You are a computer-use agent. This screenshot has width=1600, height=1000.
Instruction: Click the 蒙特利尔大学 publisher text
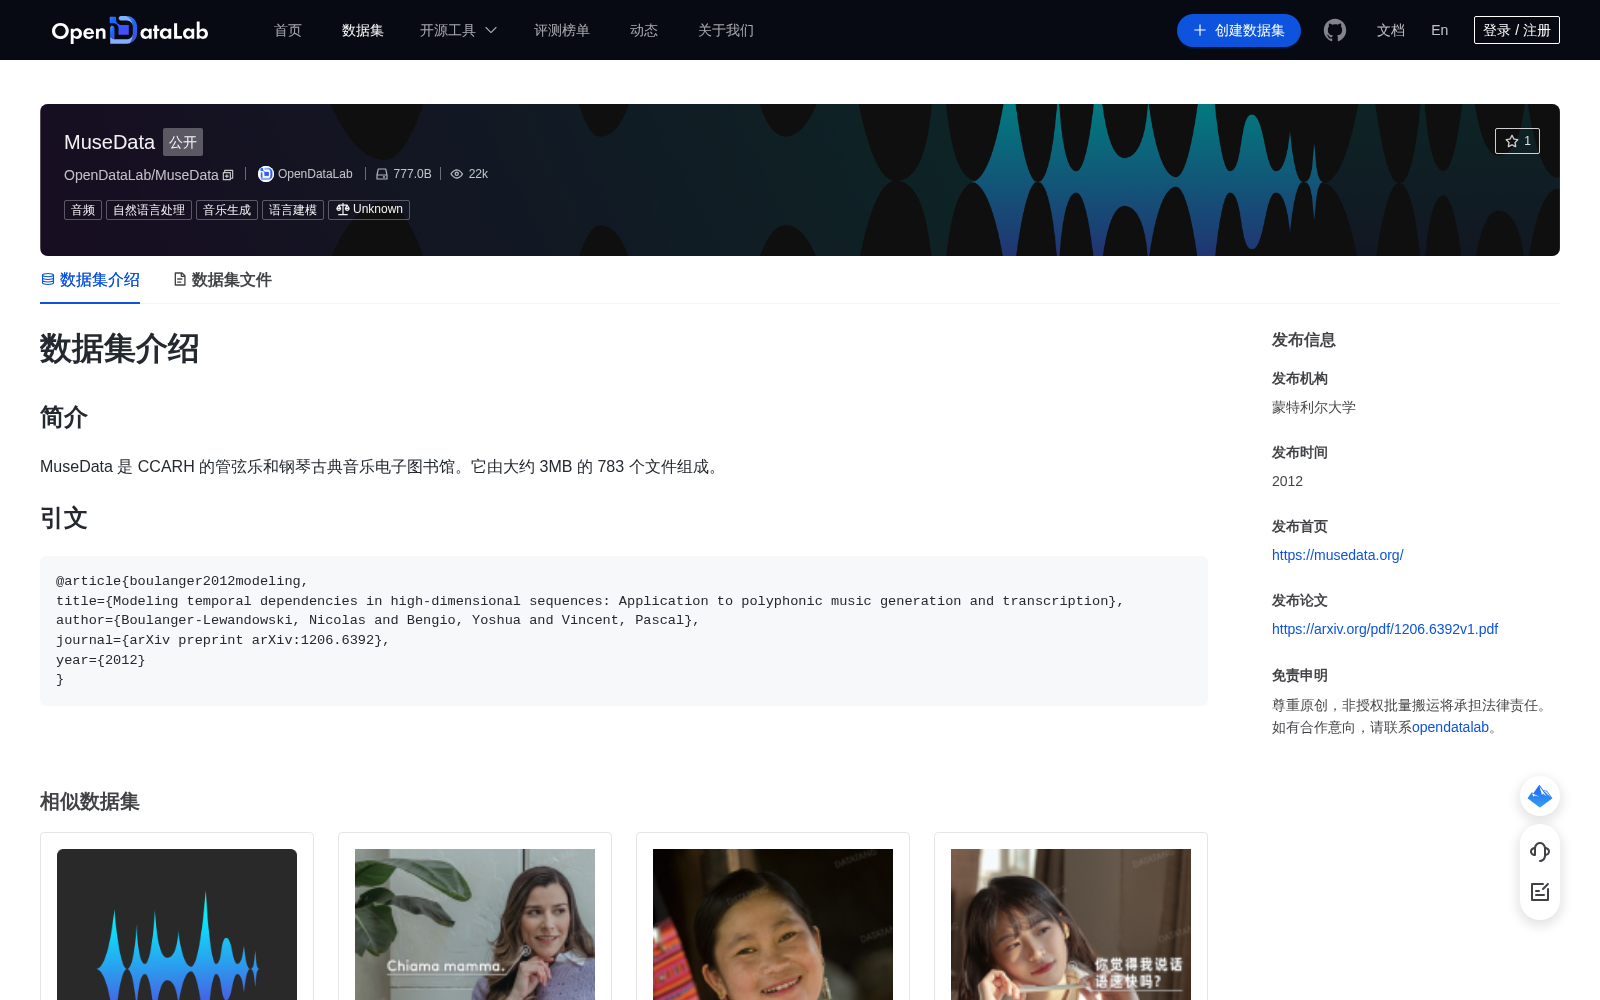coord(1314,407)
